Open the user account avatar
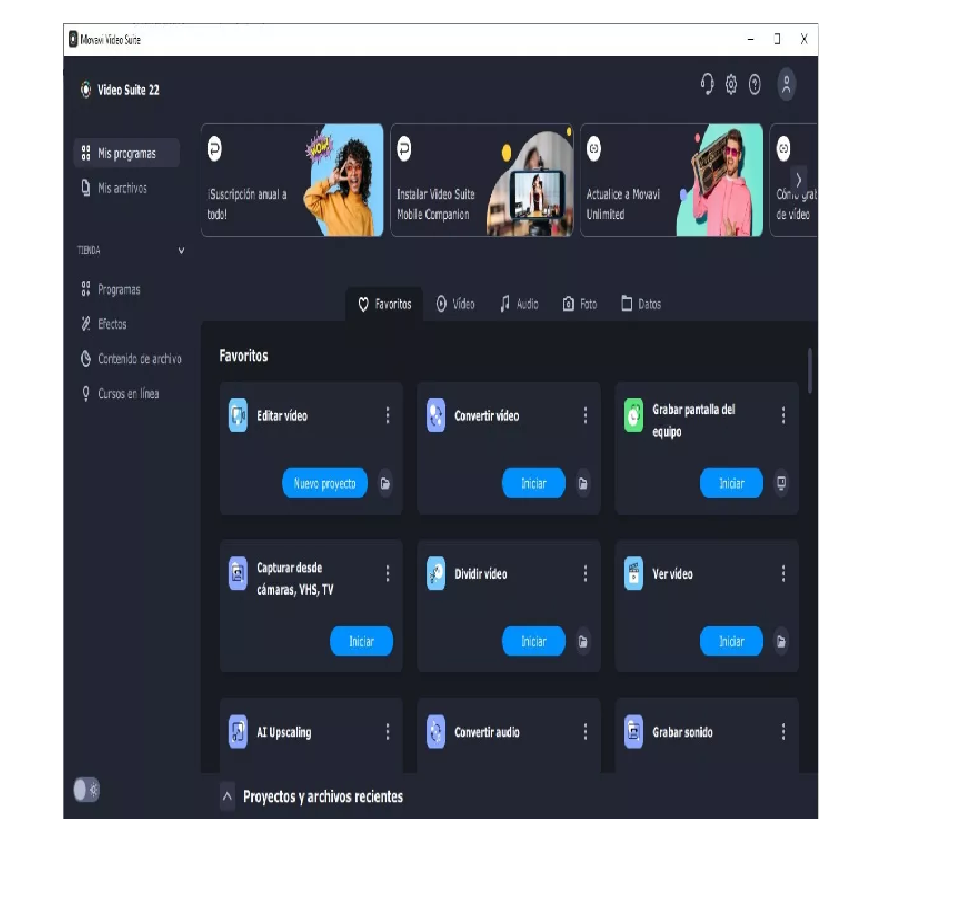The width and height of the screenshot is (960, 900). (786, 84)
